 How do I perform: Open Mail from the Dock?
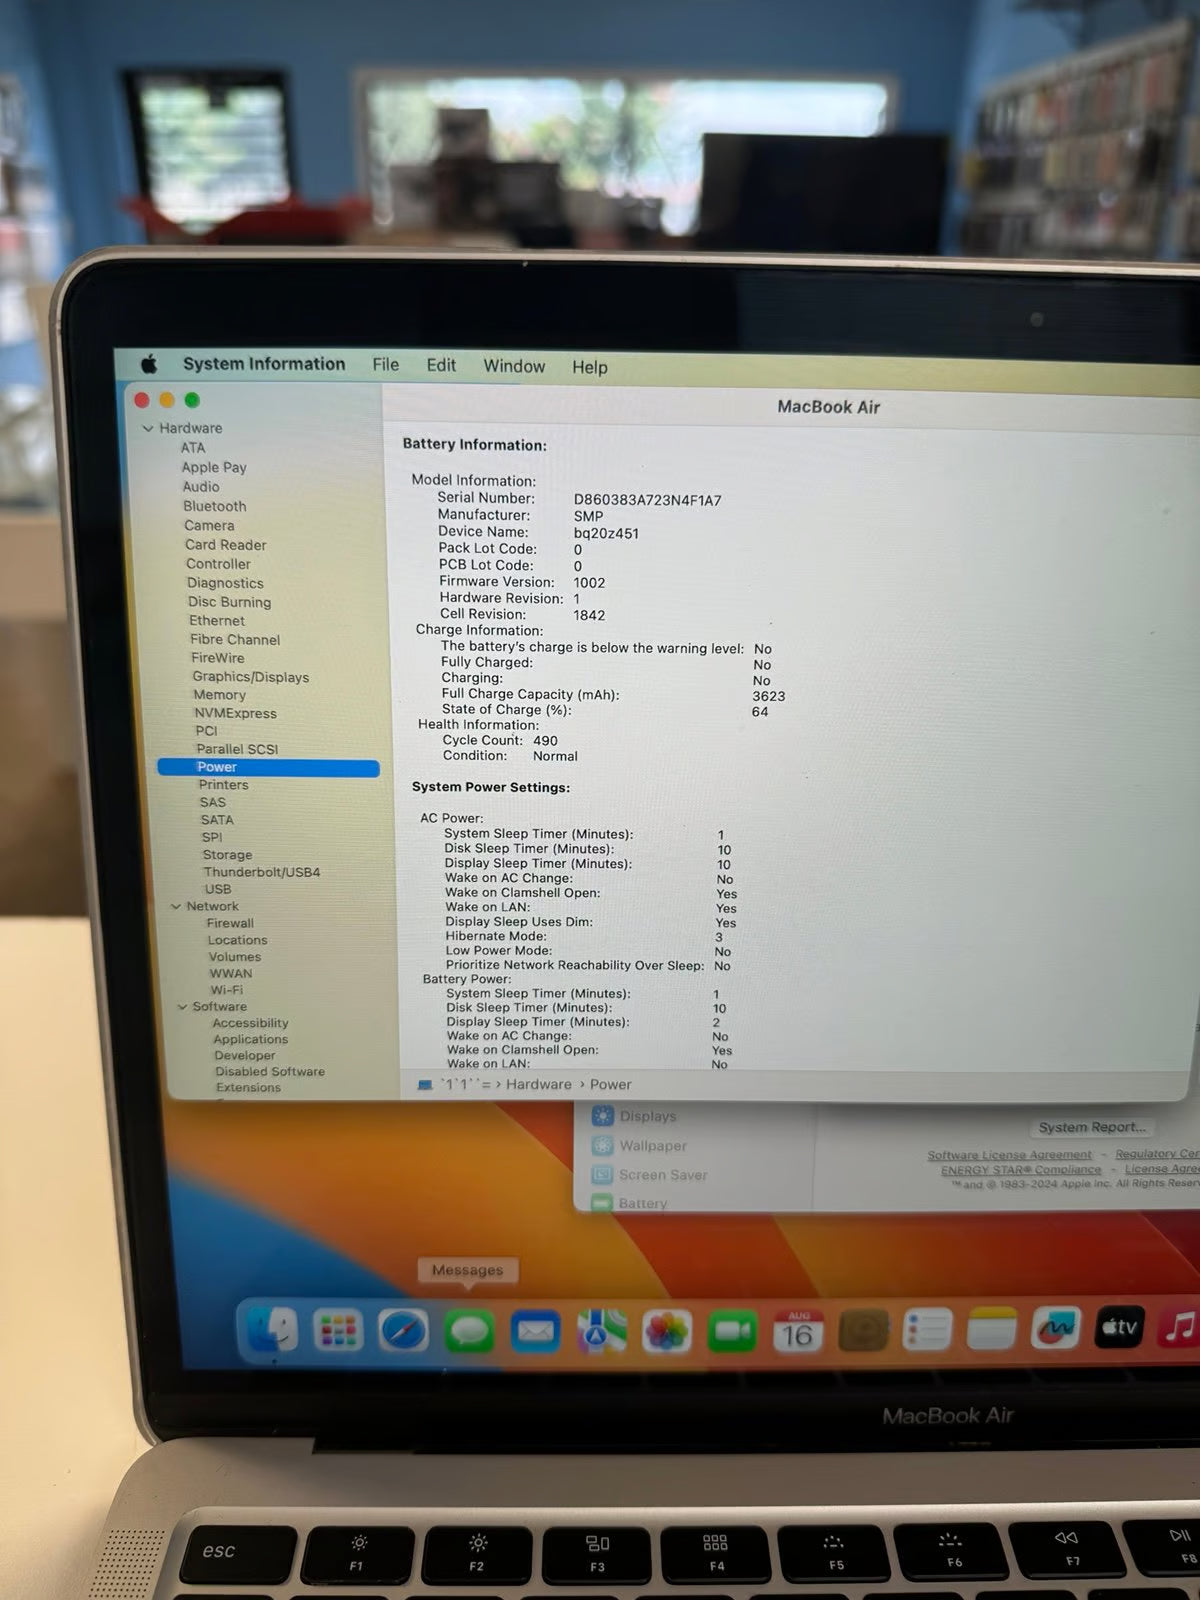535,1331
